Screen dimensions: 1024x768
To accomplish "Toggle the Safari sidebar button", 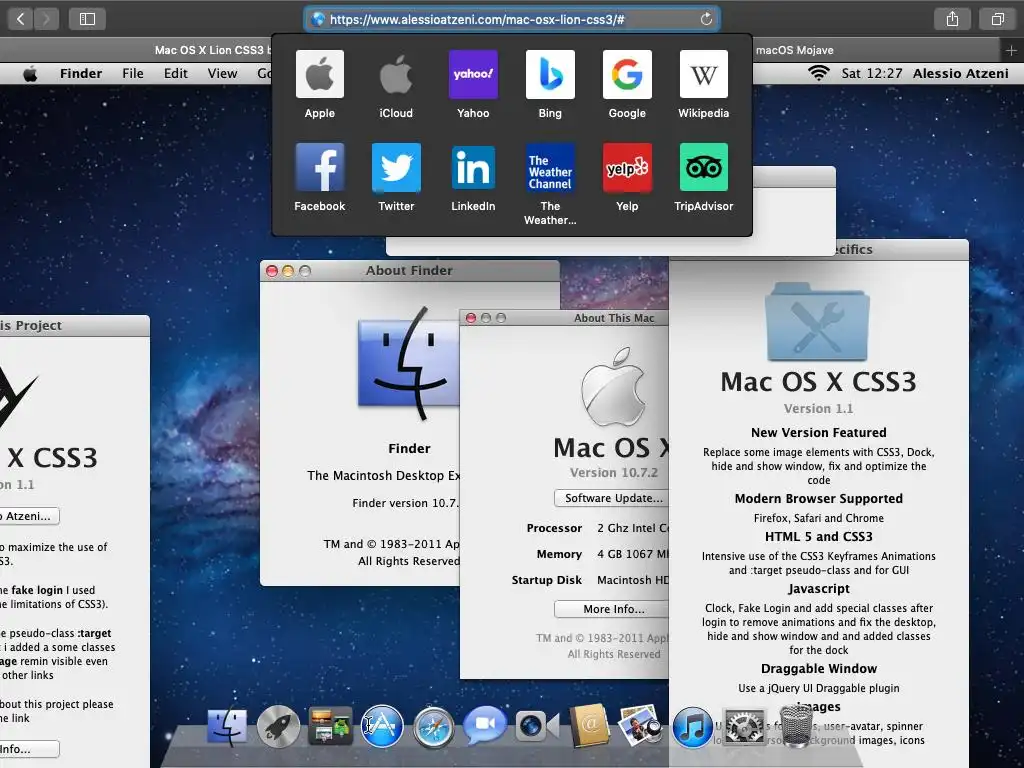I will click(88, 19).
